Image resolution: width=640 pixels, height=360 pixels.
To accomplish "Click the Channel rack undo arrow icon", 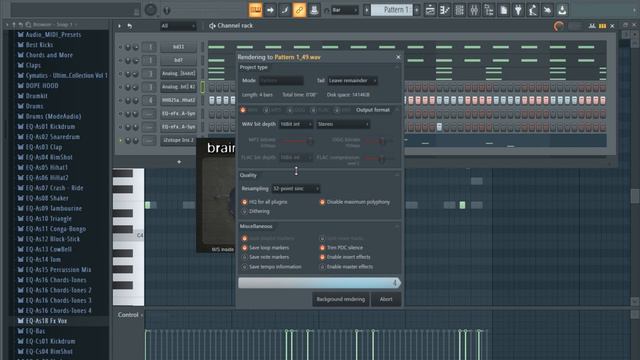I will pyautogui.click(x=130, y=26).
